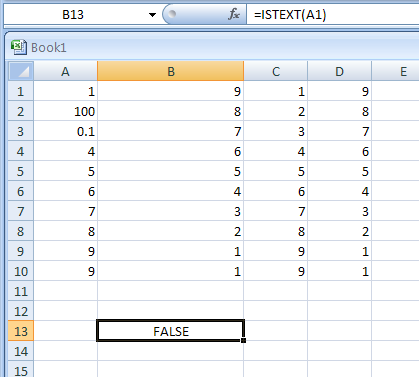Select row 7 header
This screenshot has height=377, width=419.
[21, 211]
